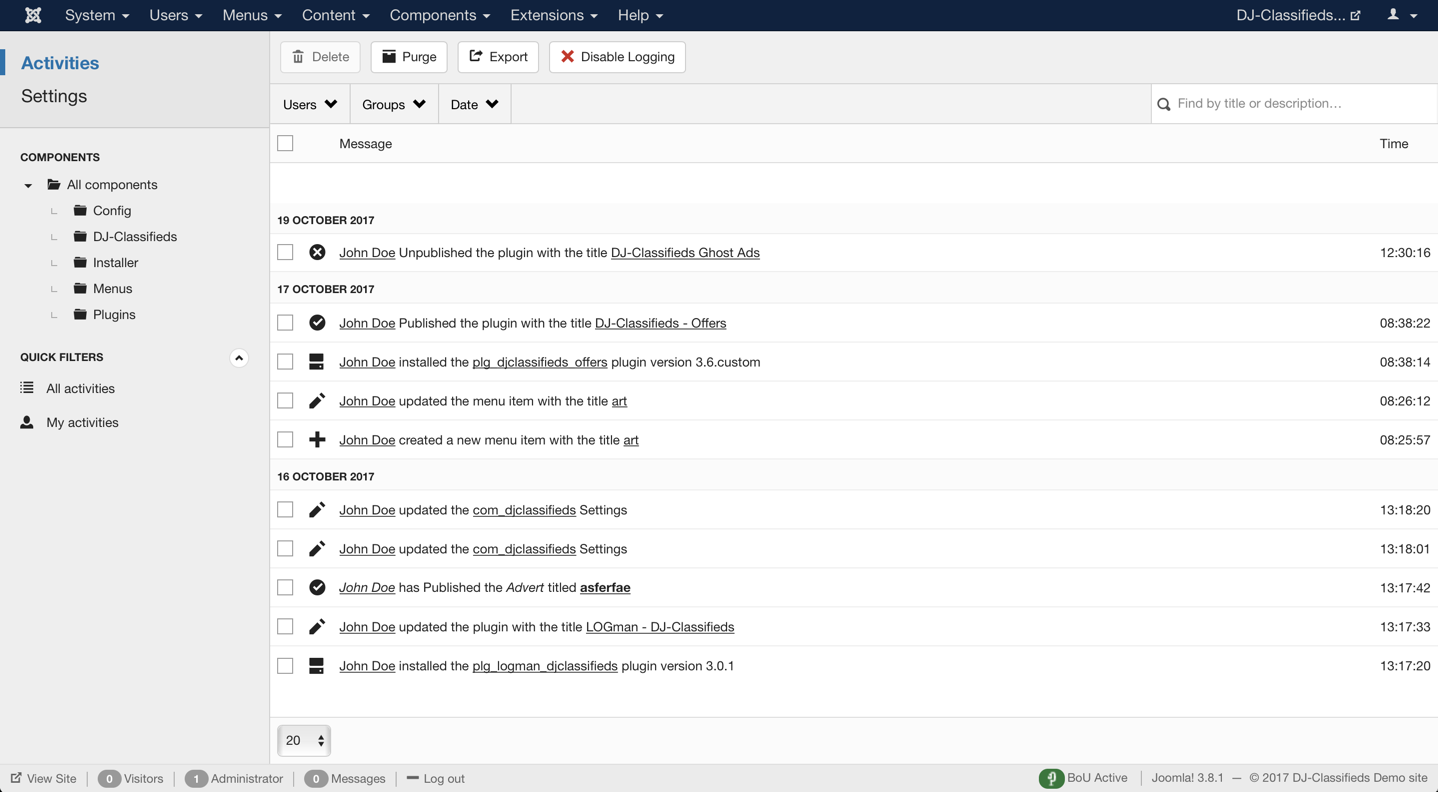Click All activities list icon
This screenshot has height=792, width=1438.
pos(27,388)
